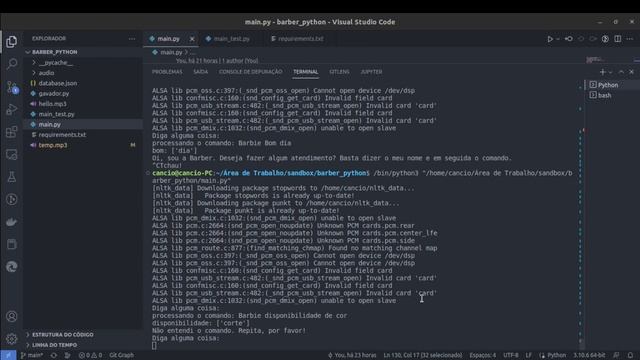Viewport: 640px width, 360px height.
Task: Click the GitLens open changes icon
Action: [569, 39]
